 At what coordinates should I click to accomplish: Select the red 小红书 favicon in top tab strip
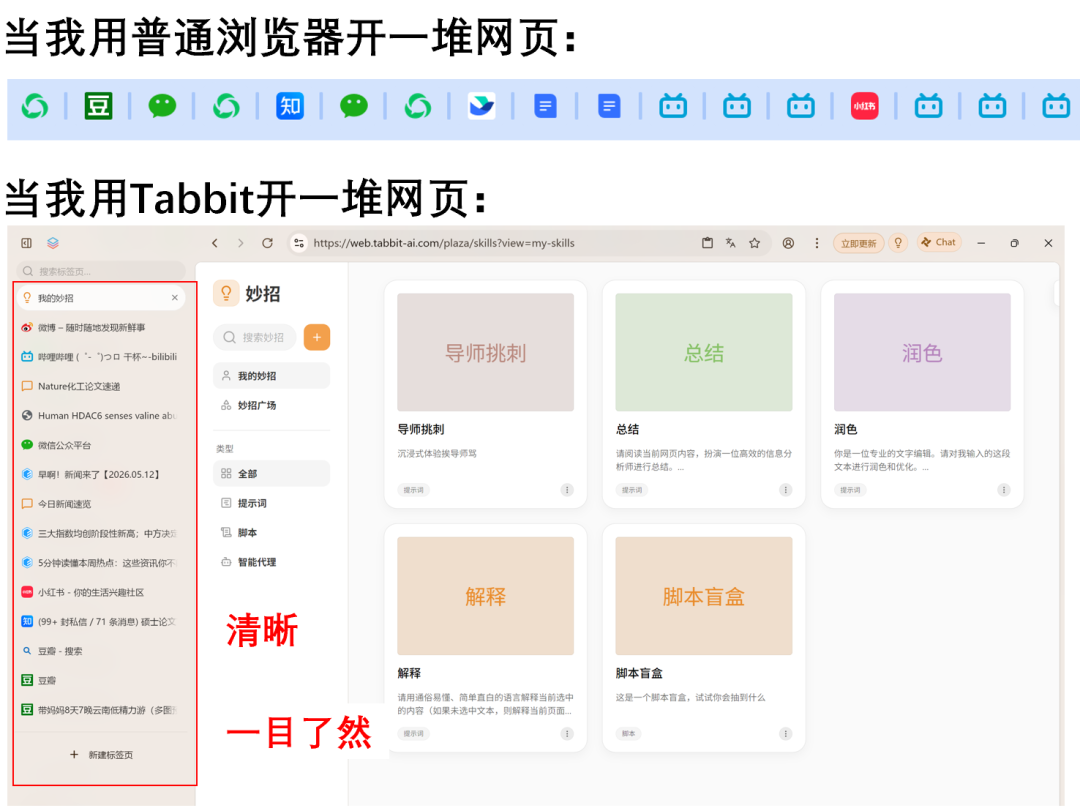pos(864,107)
